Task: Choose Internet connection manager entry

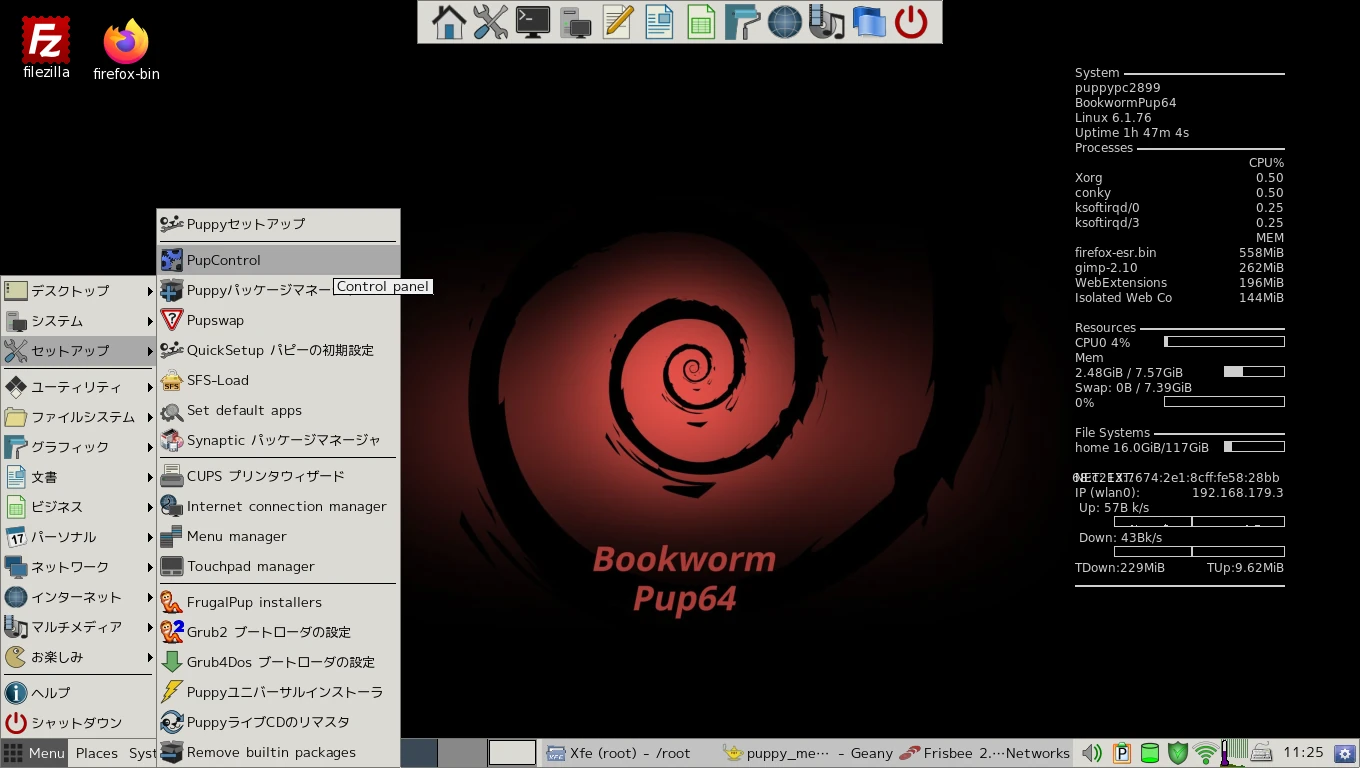Action: click(286, 506)
